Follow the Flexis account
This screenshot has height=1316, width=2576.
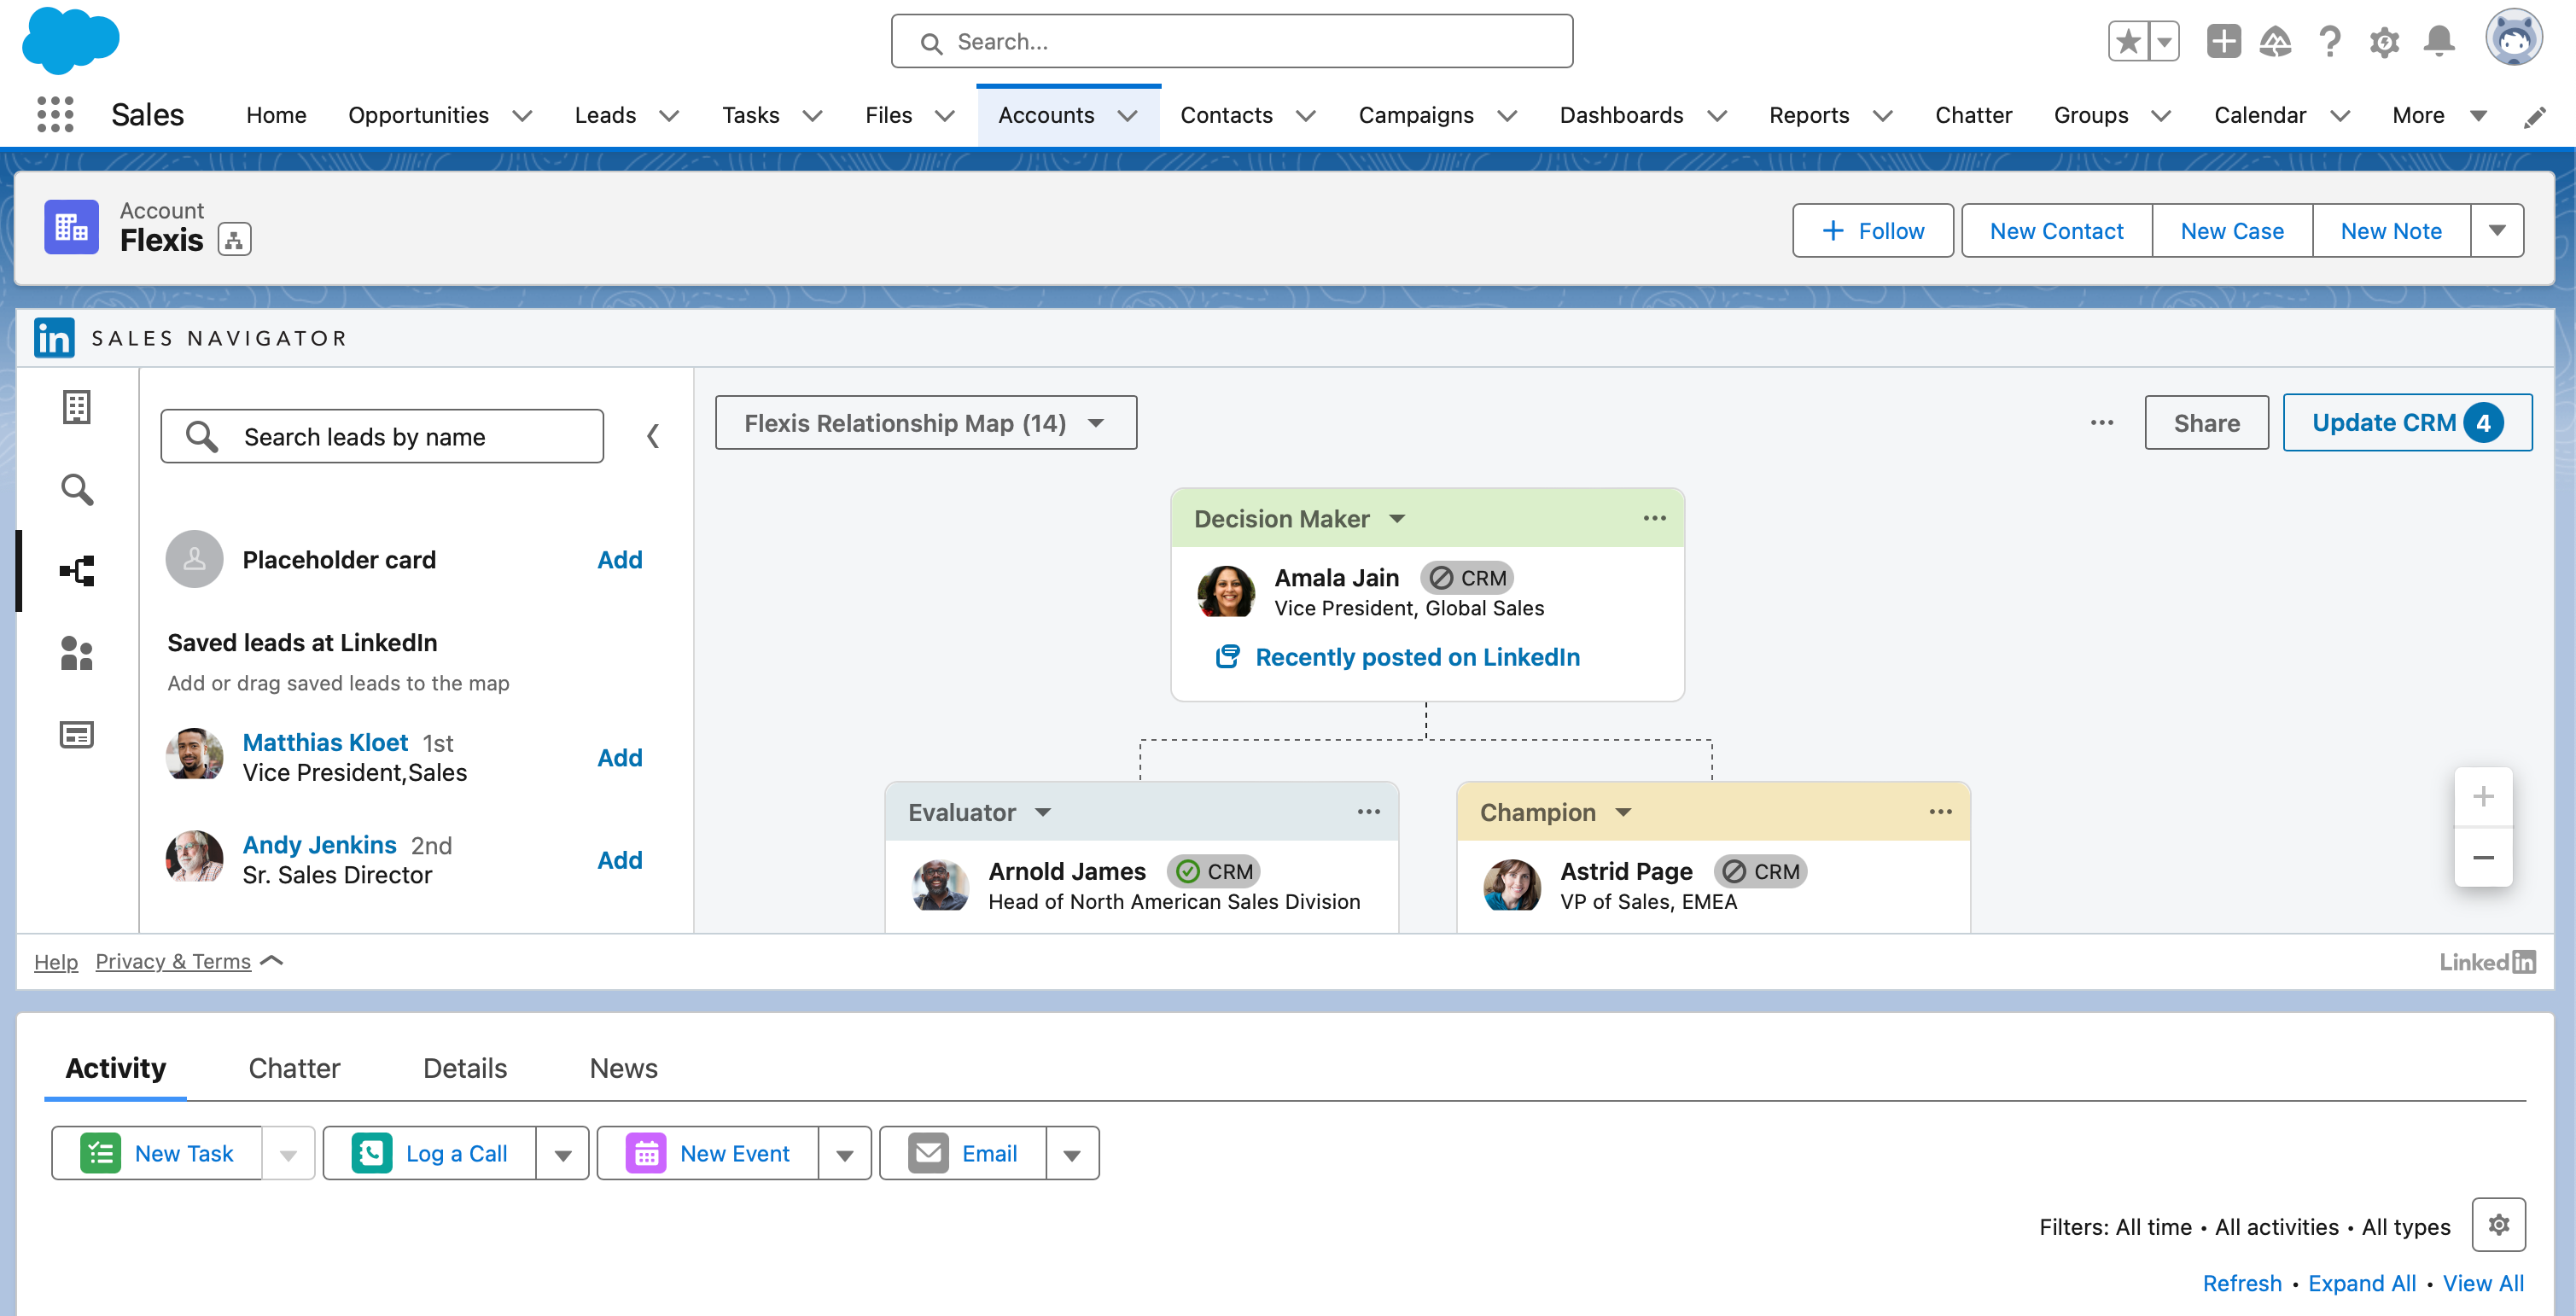click(1872, 231)
